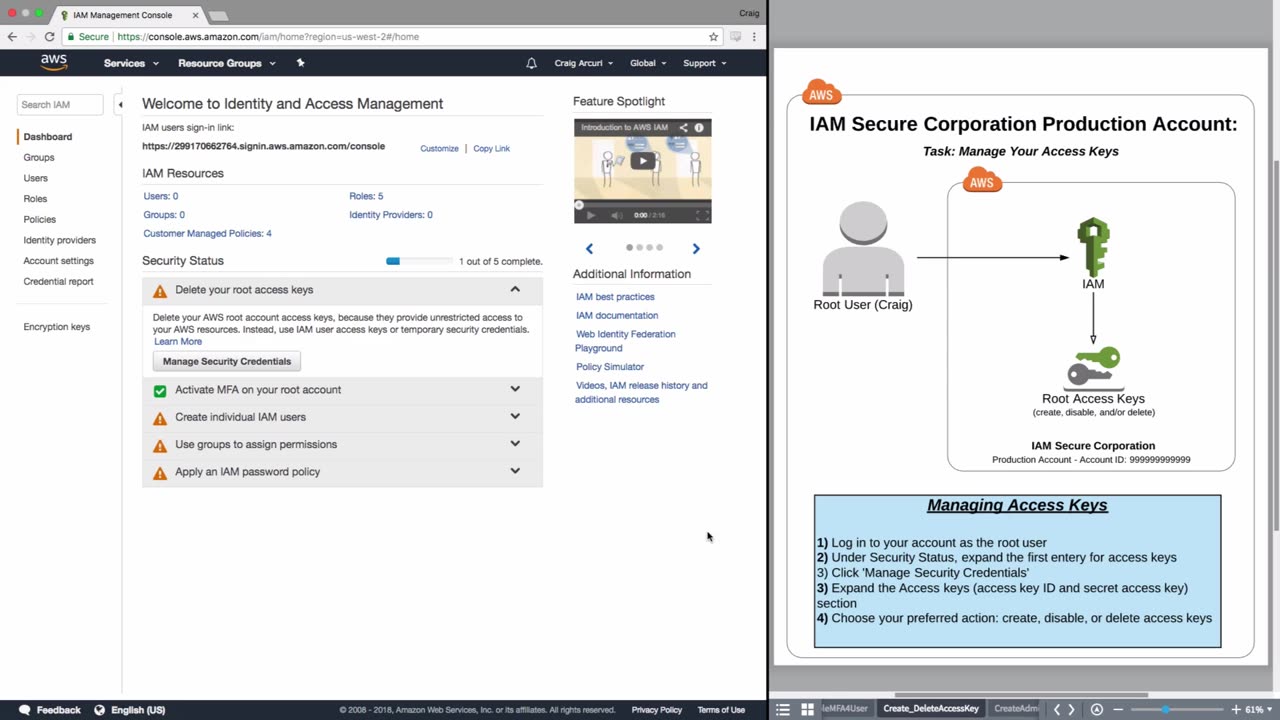The width and height of the screenshot is (1280, 720).
Task: Open Credential report in the sidebar
Action: click(59, 281)
